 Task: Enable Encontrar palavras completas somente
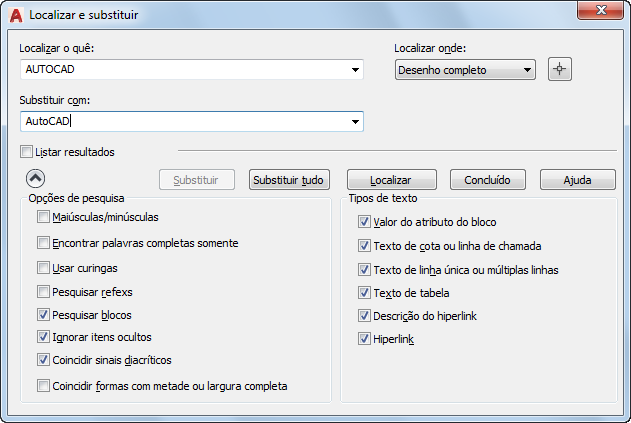(43, 243)
